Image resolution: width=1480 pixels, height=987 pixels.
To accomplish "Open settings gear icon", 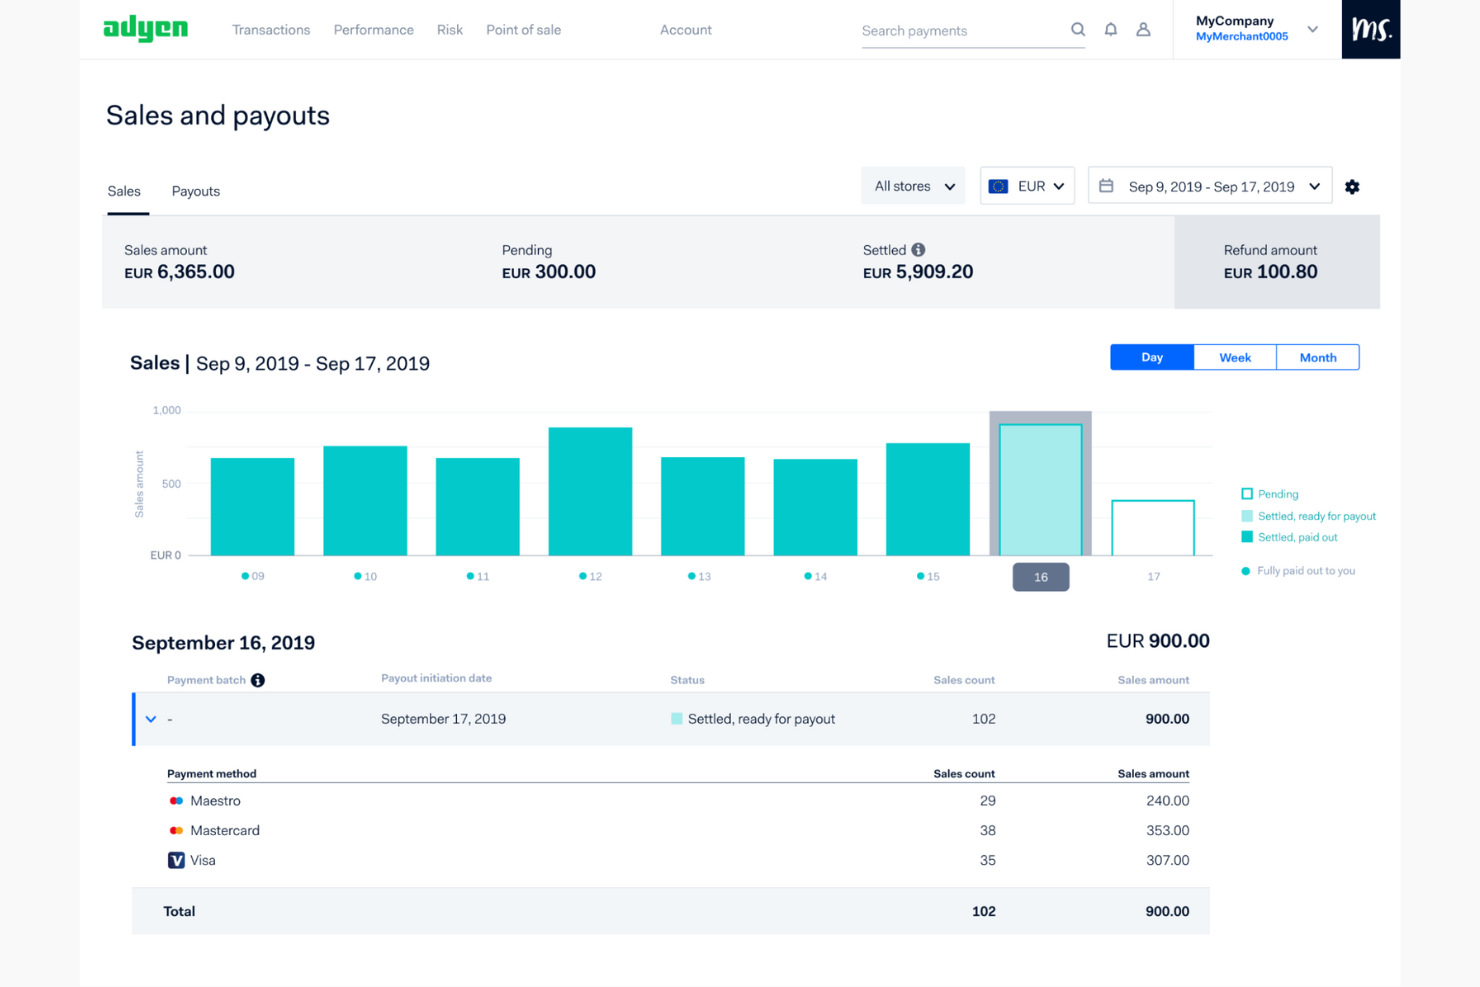I will point(1352,187).
